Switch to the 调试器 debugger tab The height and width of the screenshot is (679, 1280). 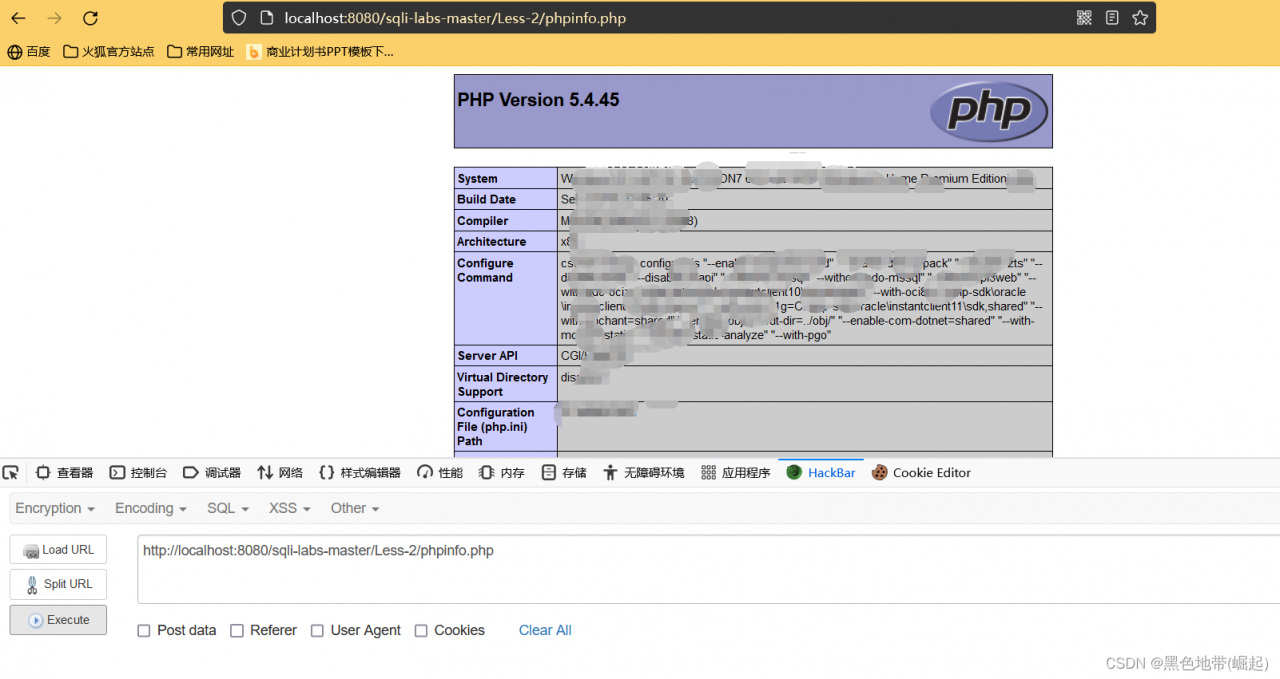212,473
